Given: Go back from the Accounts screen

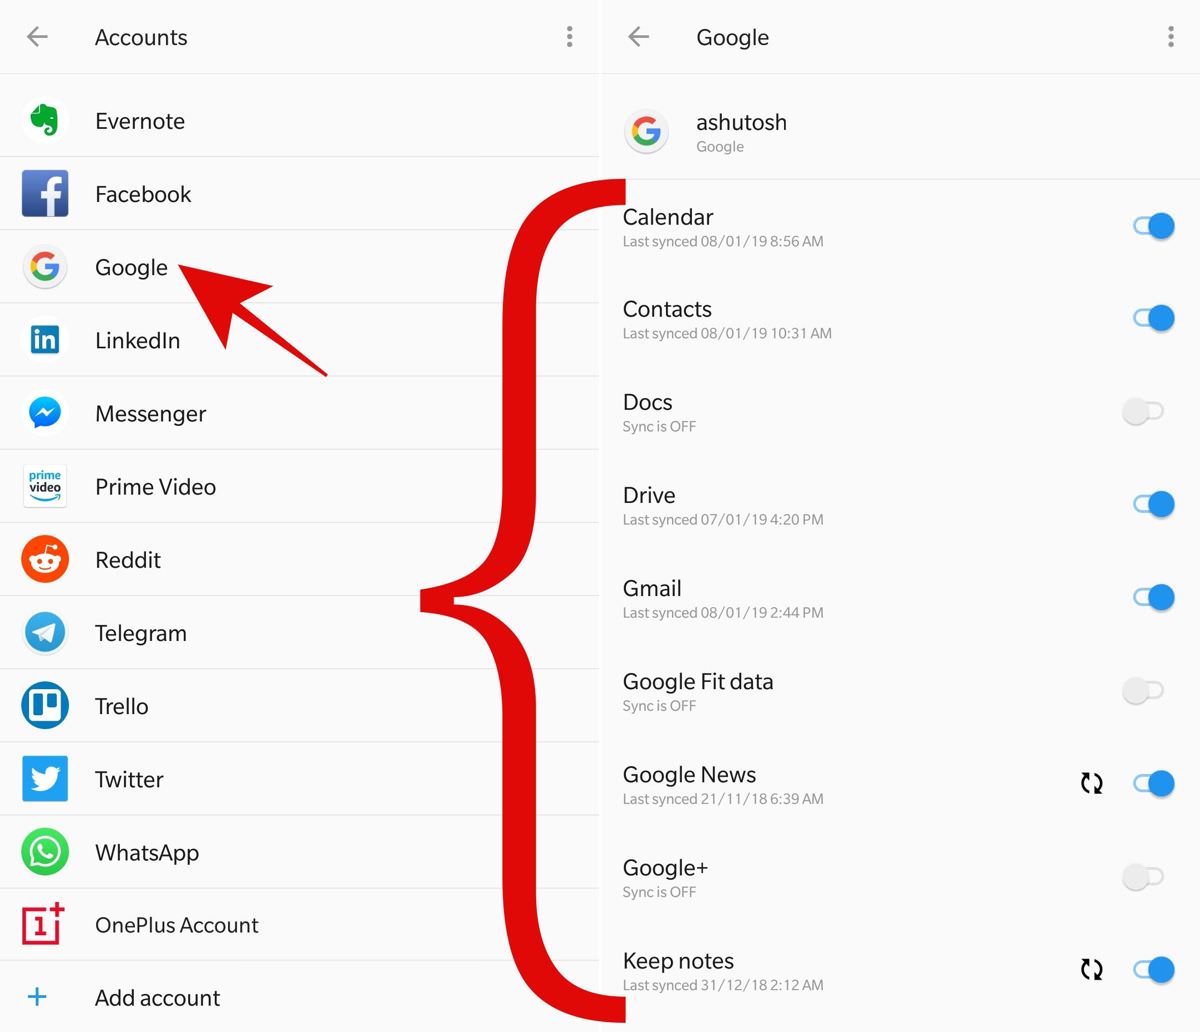Looking at the screenshot, I should [37, 37].
